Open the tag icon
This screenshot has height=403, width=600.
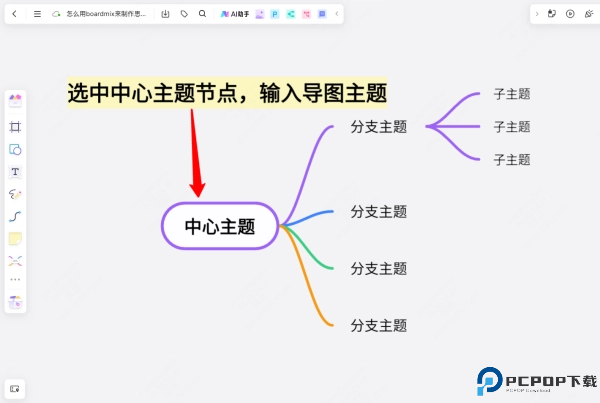[x=184, y=14]
